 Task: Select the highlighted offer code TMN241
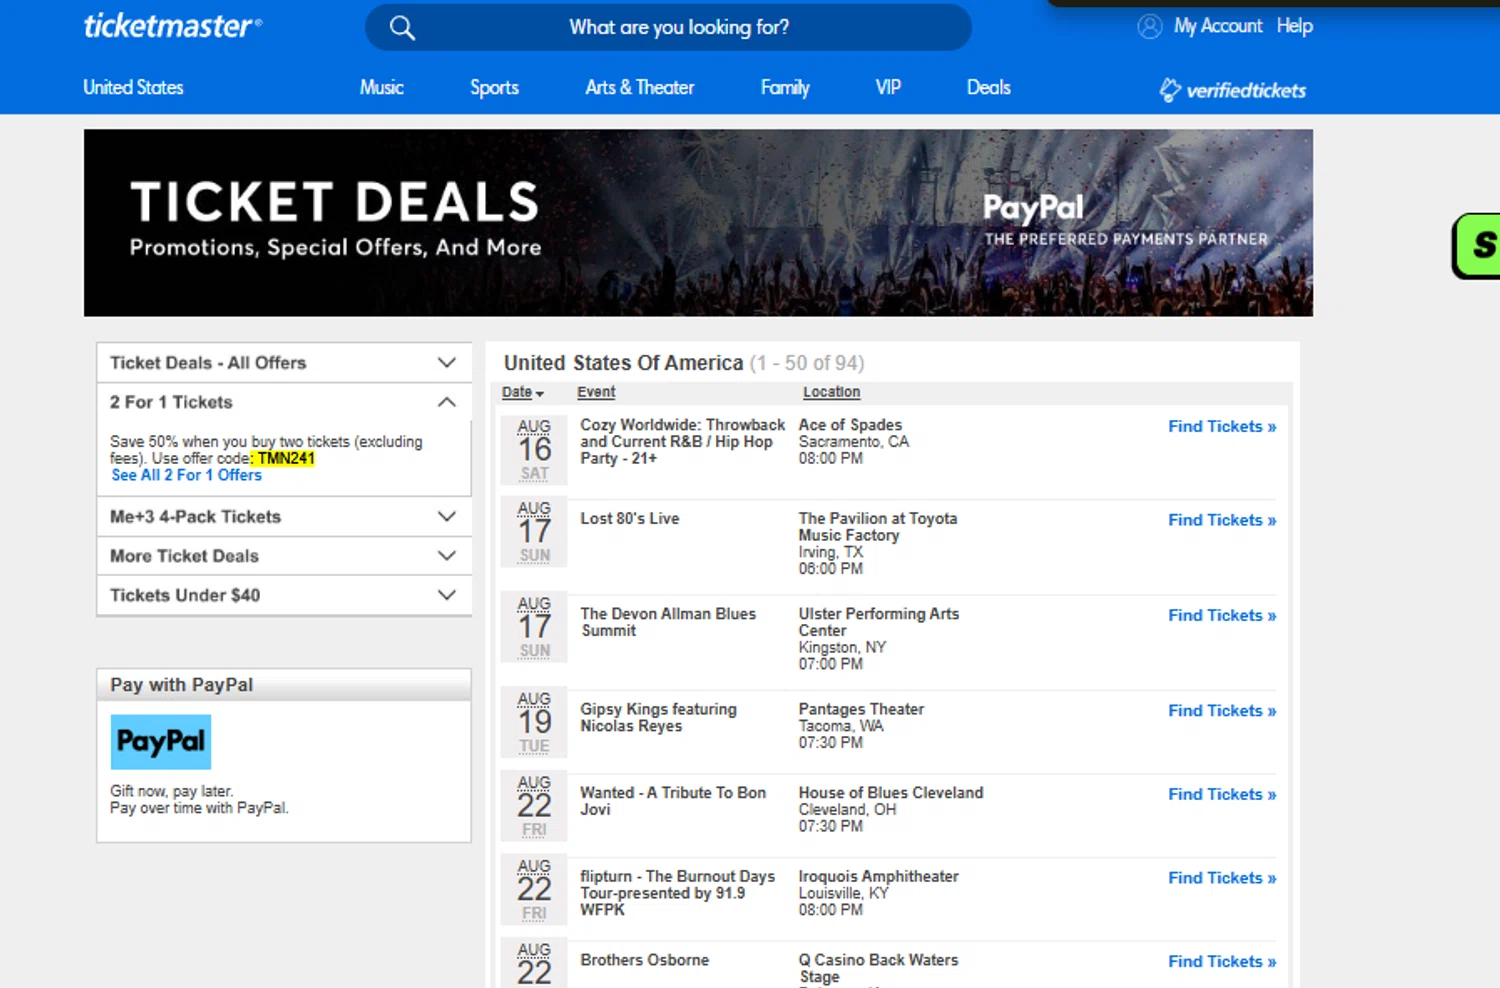[x=286, y=458]
